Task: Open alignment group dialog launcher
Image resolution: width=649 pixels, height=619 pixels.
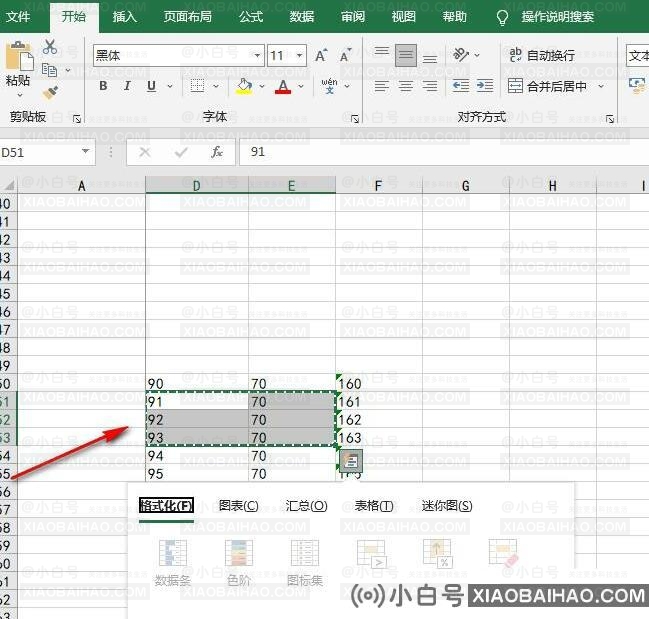Action: click(x=610, y=119)
